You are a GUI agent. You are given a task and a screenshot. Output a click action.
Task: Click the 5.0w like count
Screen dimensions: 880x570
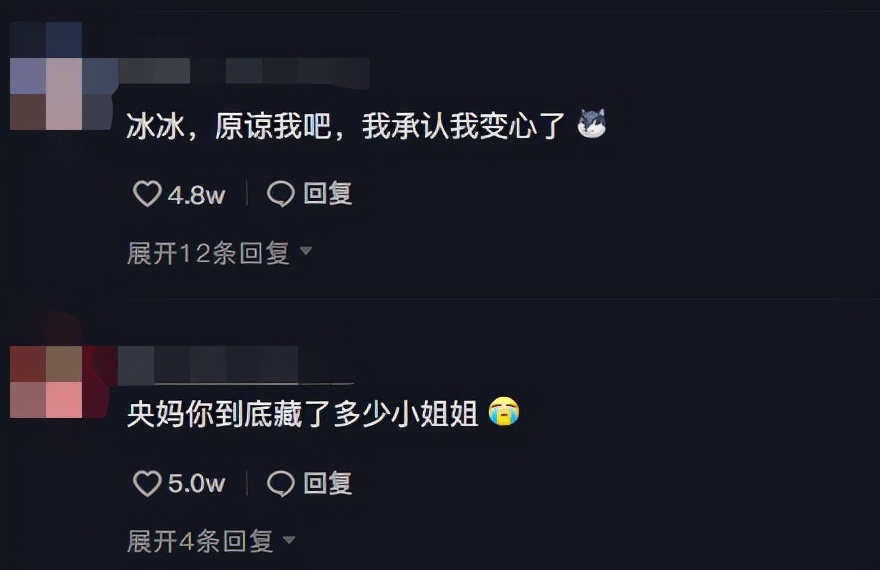[196, 484]
